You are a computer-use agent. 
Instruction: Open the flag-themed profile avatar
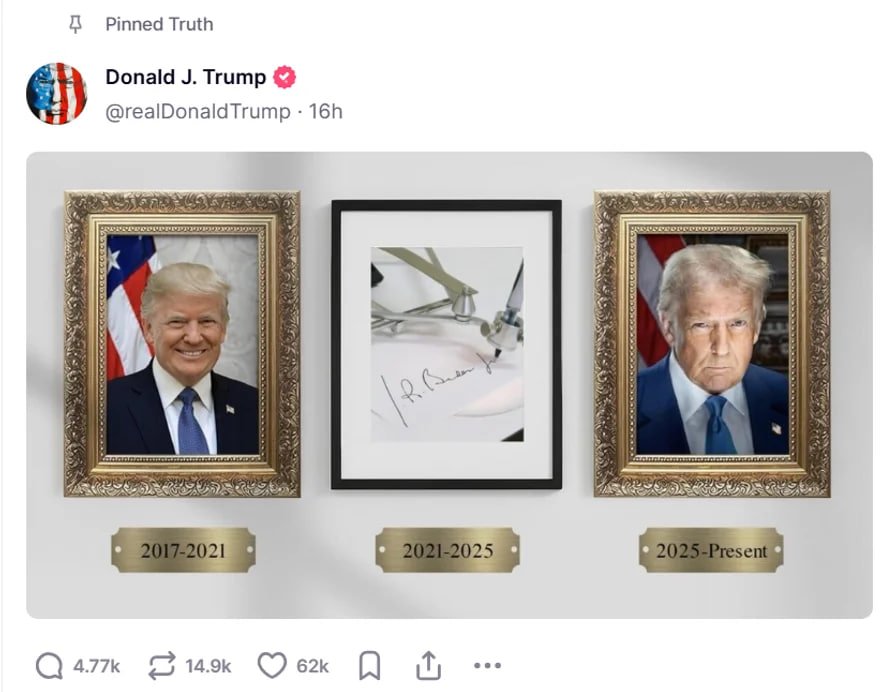pos(57,94)
